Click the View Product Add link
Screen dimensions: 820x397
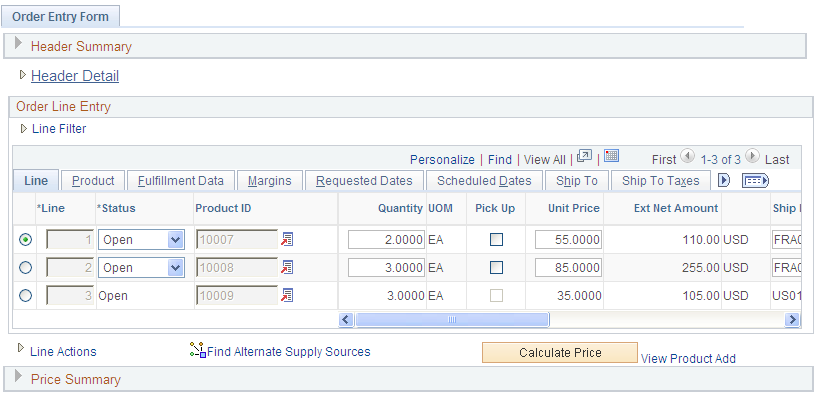688,358
